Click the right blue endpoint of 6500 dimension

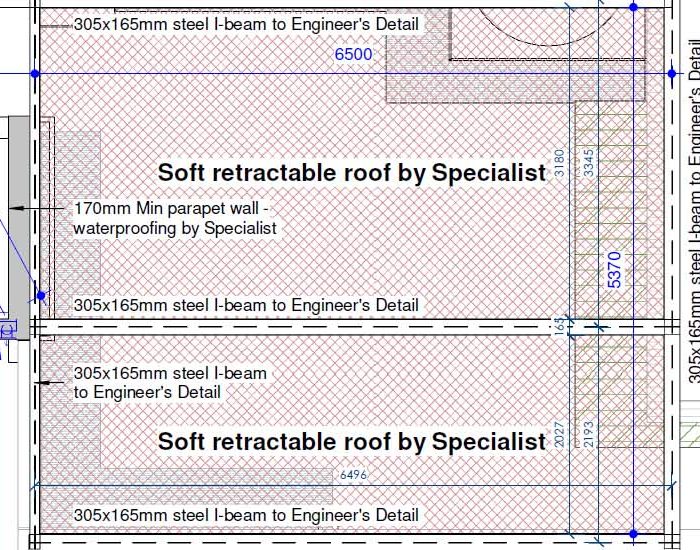(672, 74)
